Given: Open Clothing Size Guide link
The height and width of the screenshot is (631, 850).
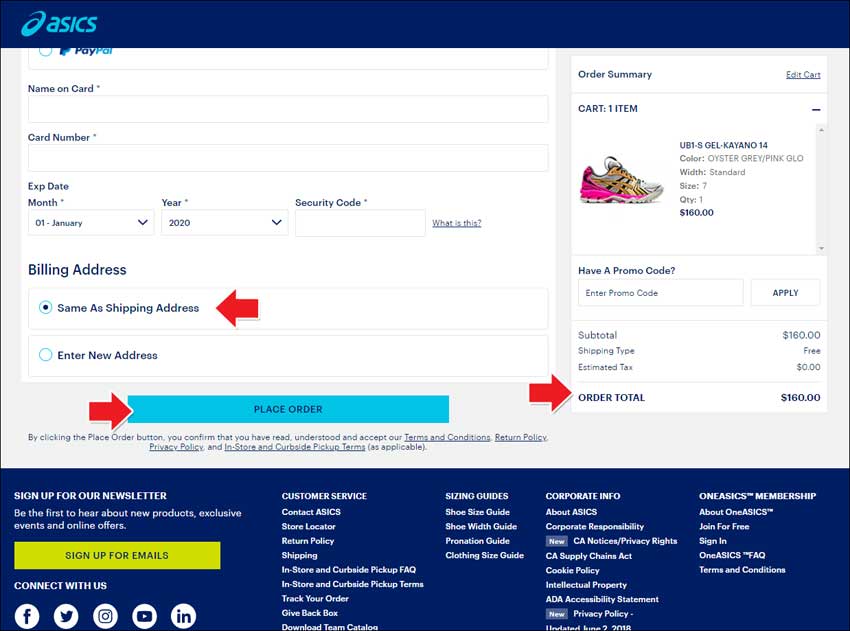Looking at the screenshot, I should [485, 555].
